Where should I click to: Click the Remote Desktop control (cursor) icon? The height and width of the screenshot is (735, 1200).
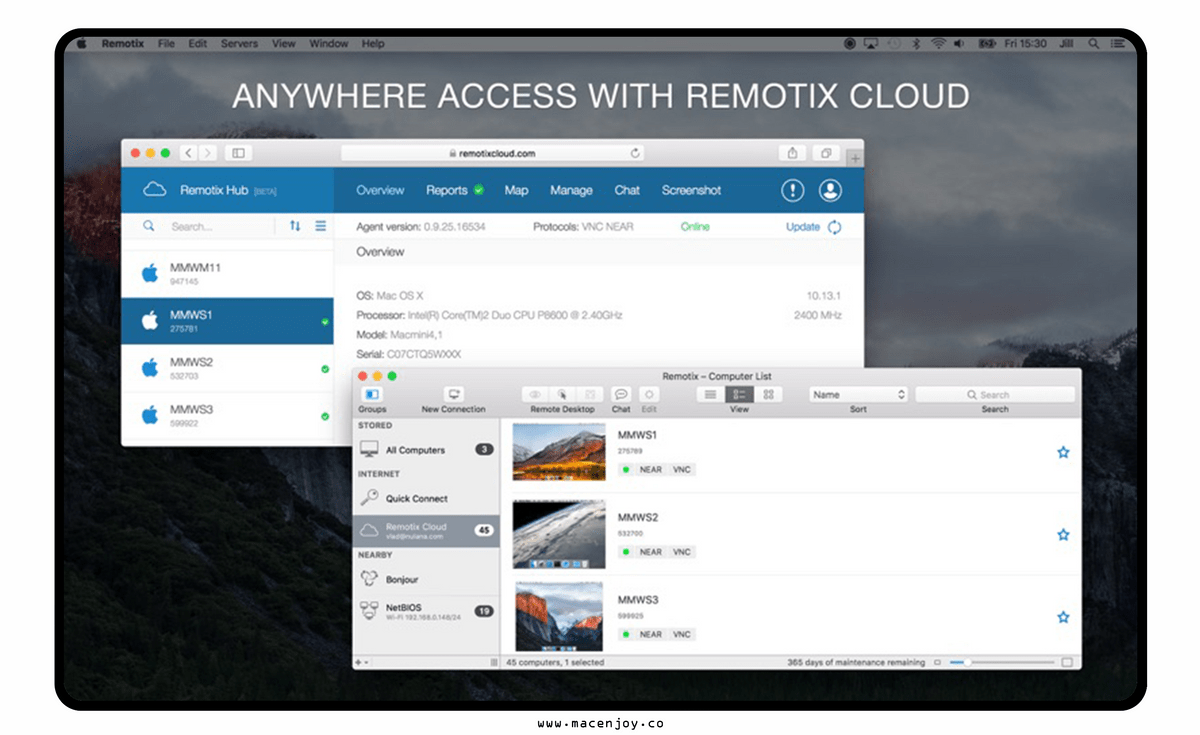click(562, 395)
